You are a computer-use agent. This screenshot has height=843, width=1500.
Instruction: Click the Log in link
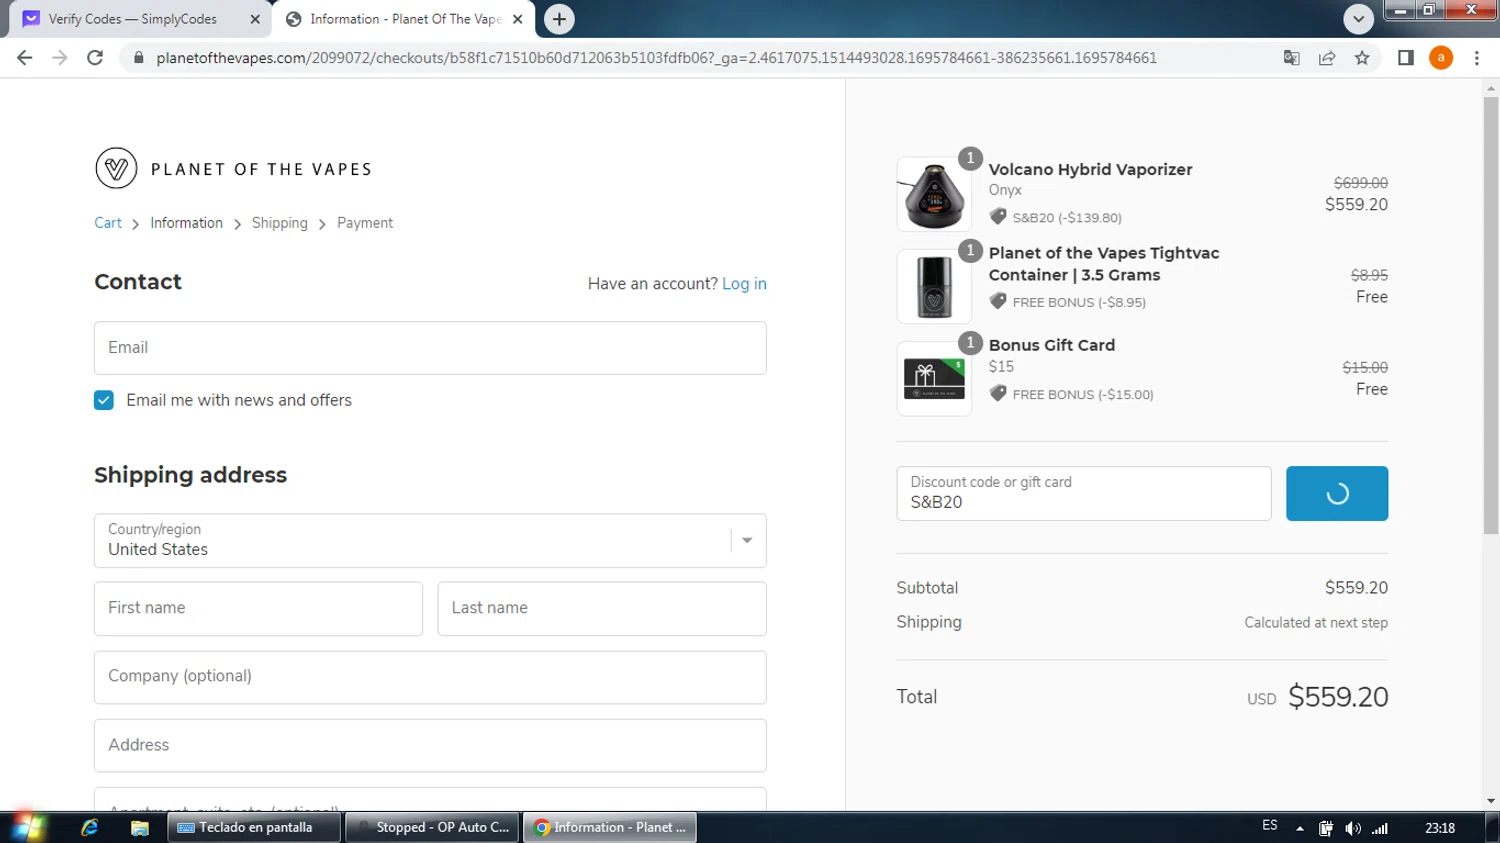click(x=744, y=284)
